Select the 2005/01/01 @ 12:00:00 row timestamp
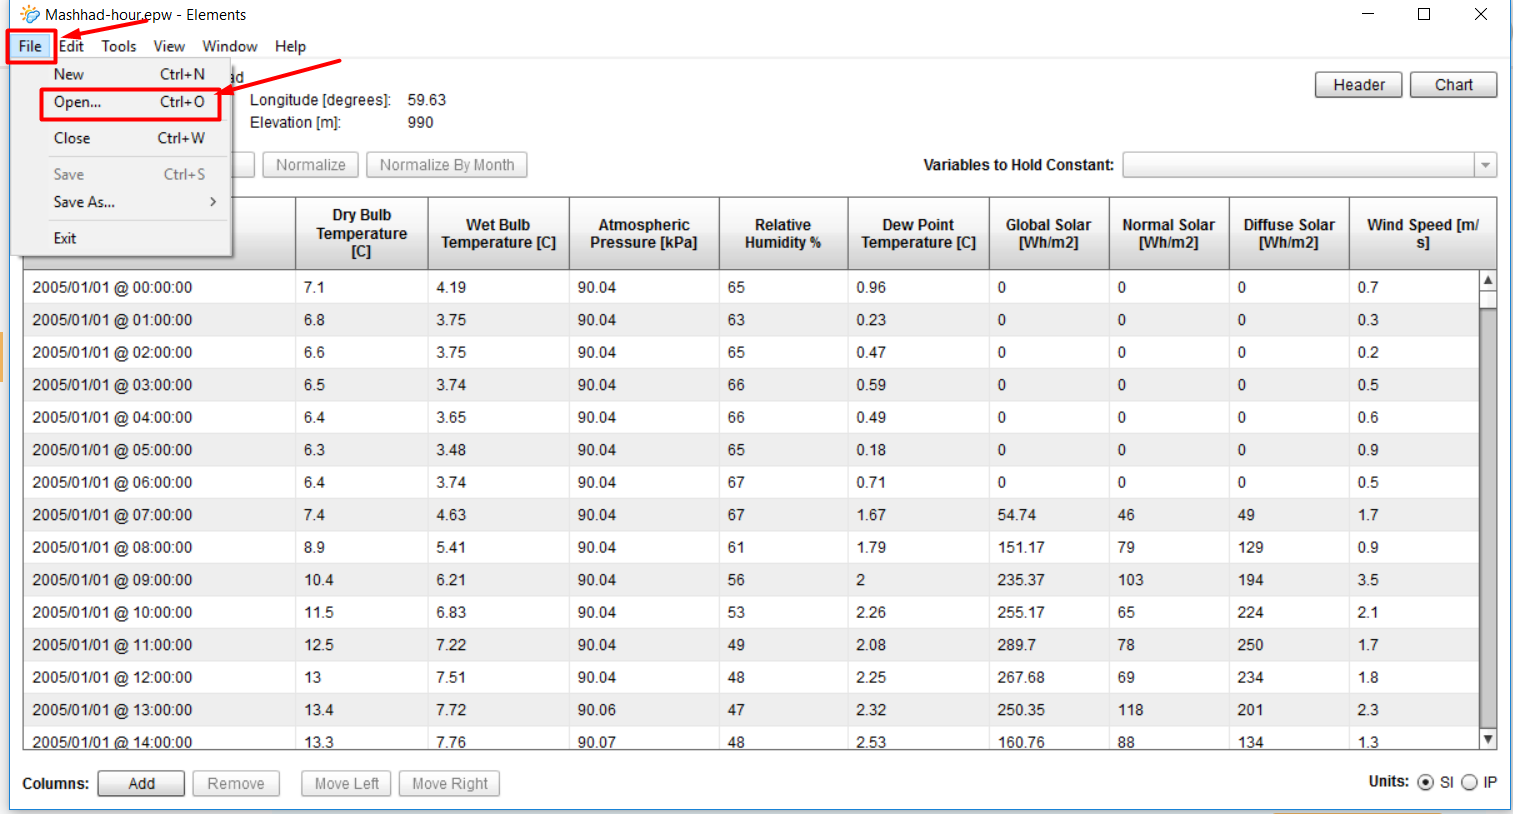The image size is (1513, 814). pos(112,677)
